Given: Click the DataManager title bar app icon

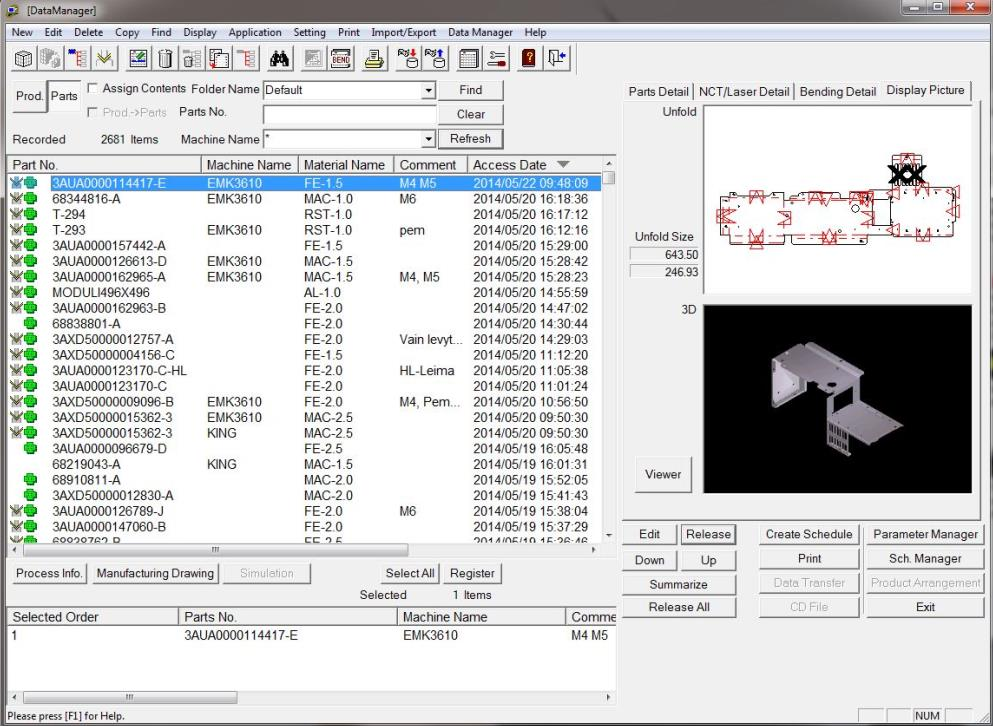Looking at the screenshot, I should (x=12, y=10).
